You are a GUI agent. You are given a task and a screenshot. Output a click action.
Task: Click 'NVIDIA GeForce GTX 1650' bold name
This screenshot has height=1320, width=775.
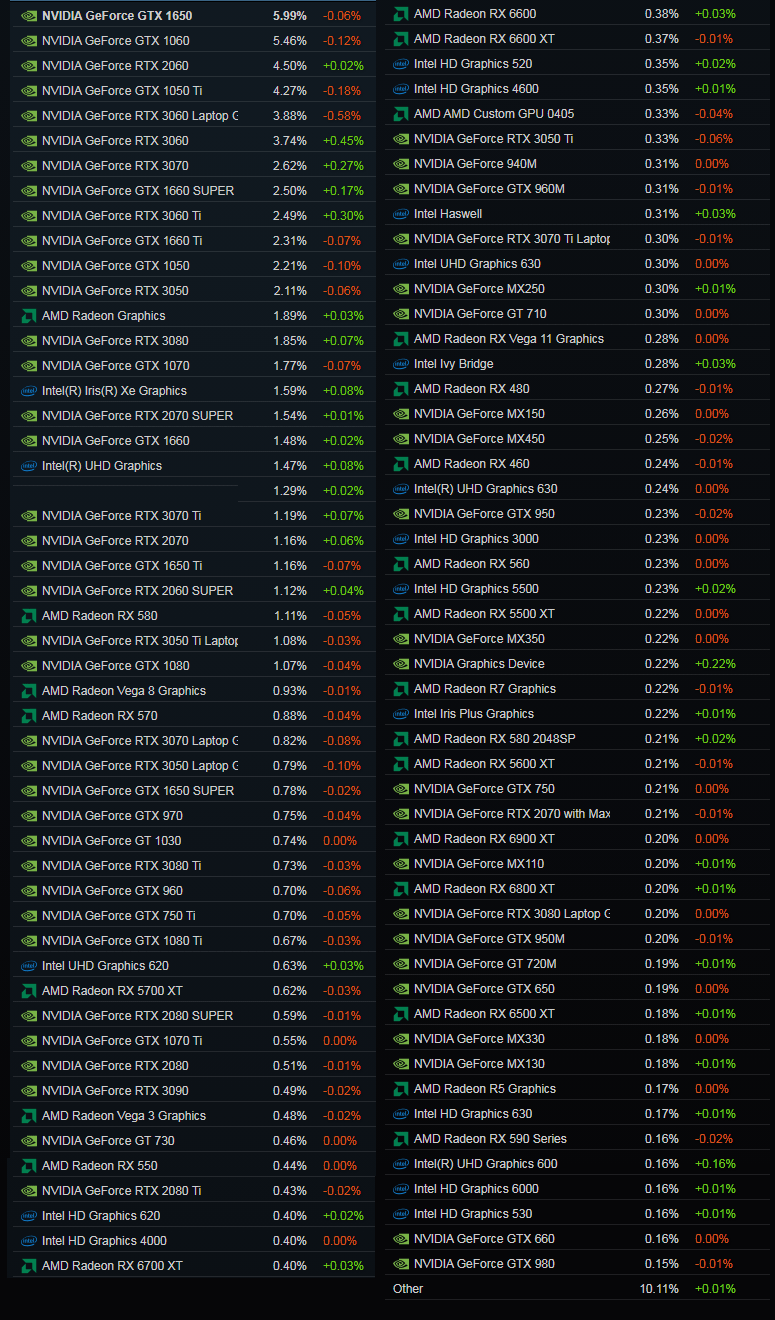coord(117,16)
